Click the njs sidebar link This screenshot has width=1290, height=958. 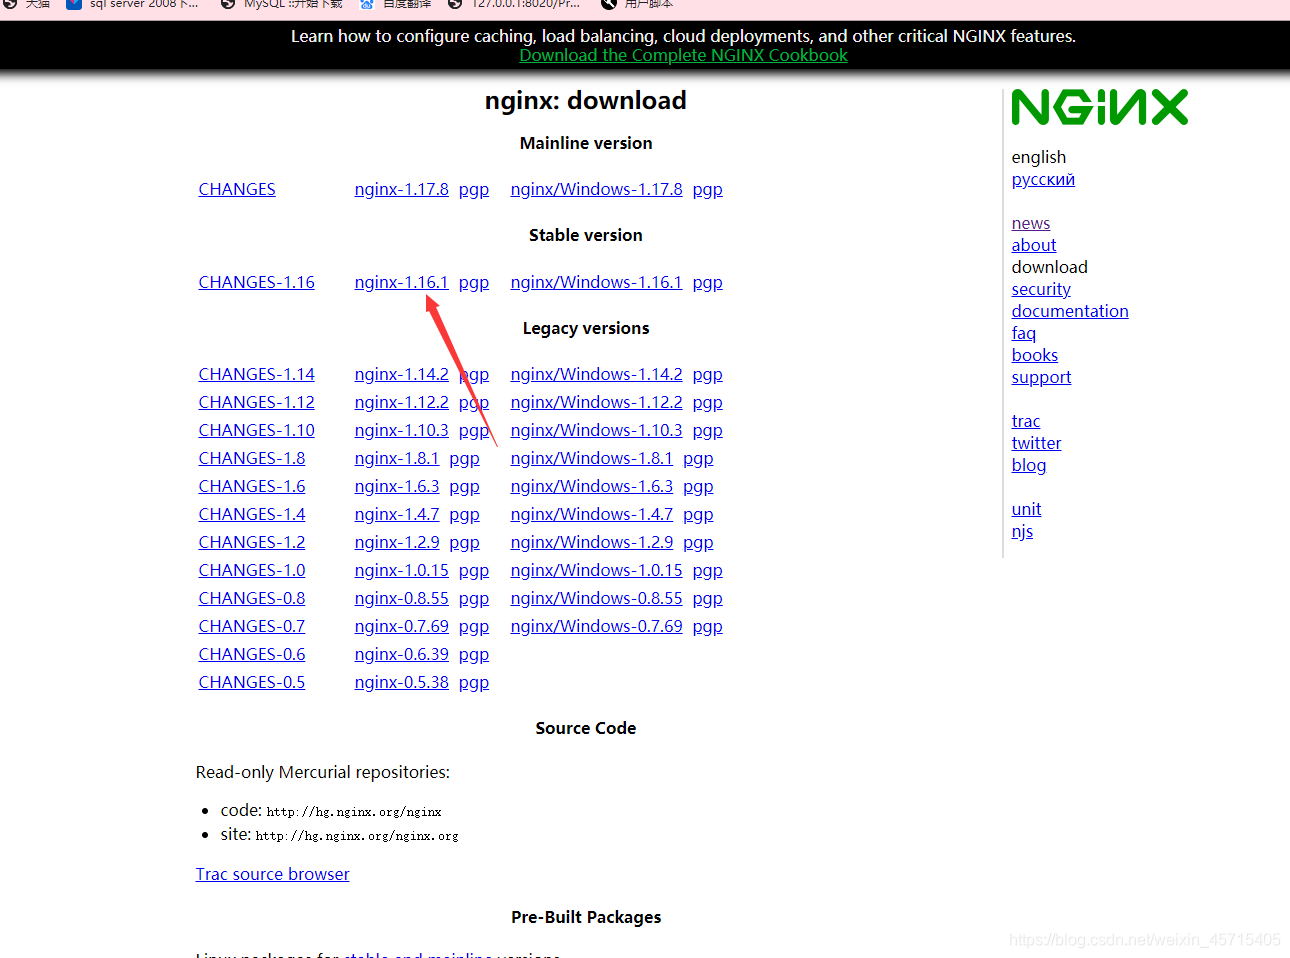coord(1022,531)
